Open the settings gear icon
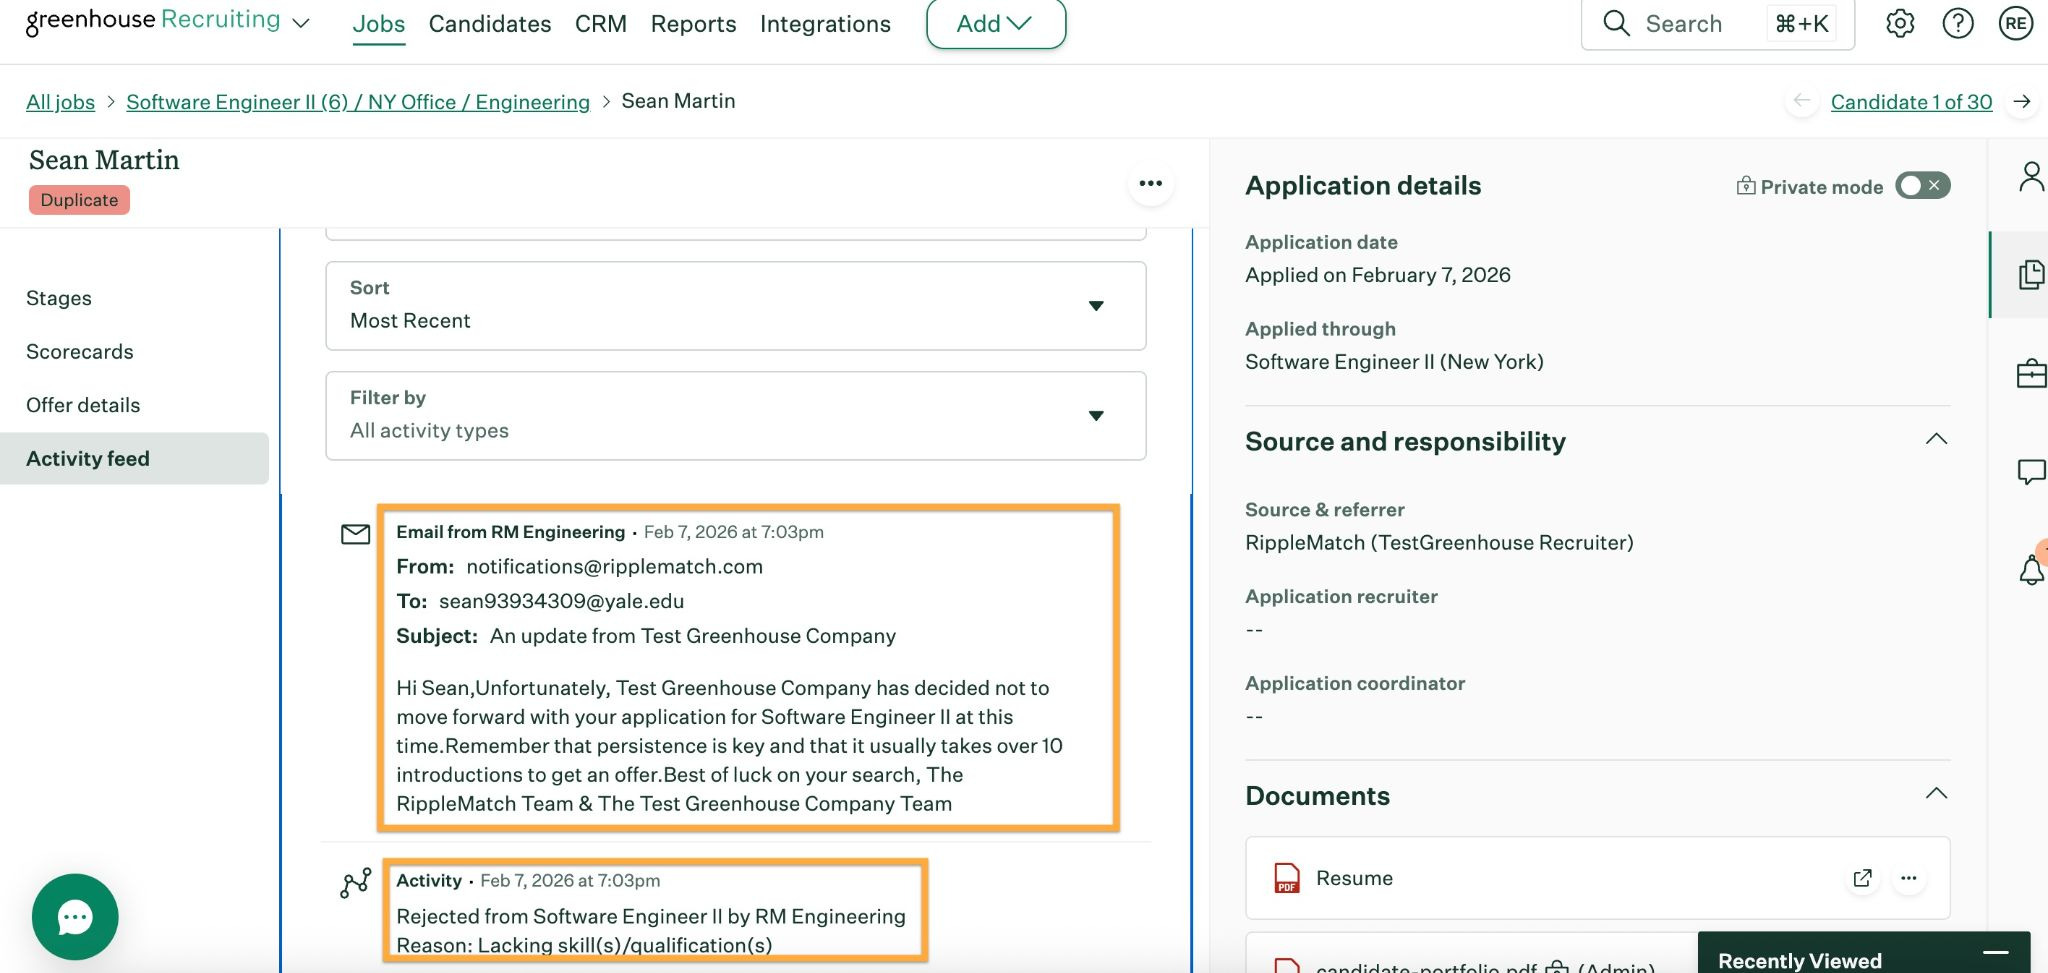 coord(1900,23)
